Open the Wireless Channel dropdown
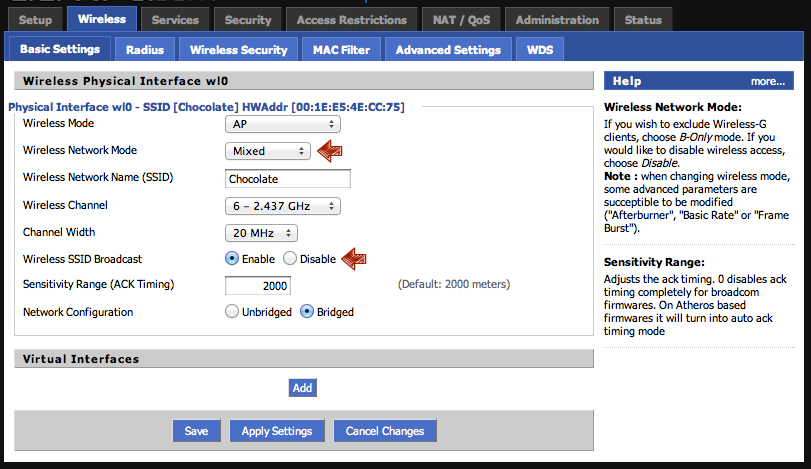The height and width of the screenshot is (469, 811). click(x=283, y=206)
